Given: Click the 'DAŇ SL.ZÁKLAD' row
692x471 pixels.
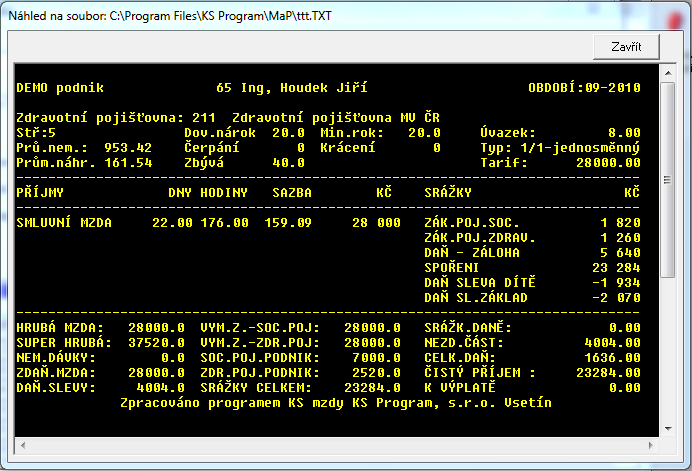Looking at the screenshot, I should pos(532,297).
